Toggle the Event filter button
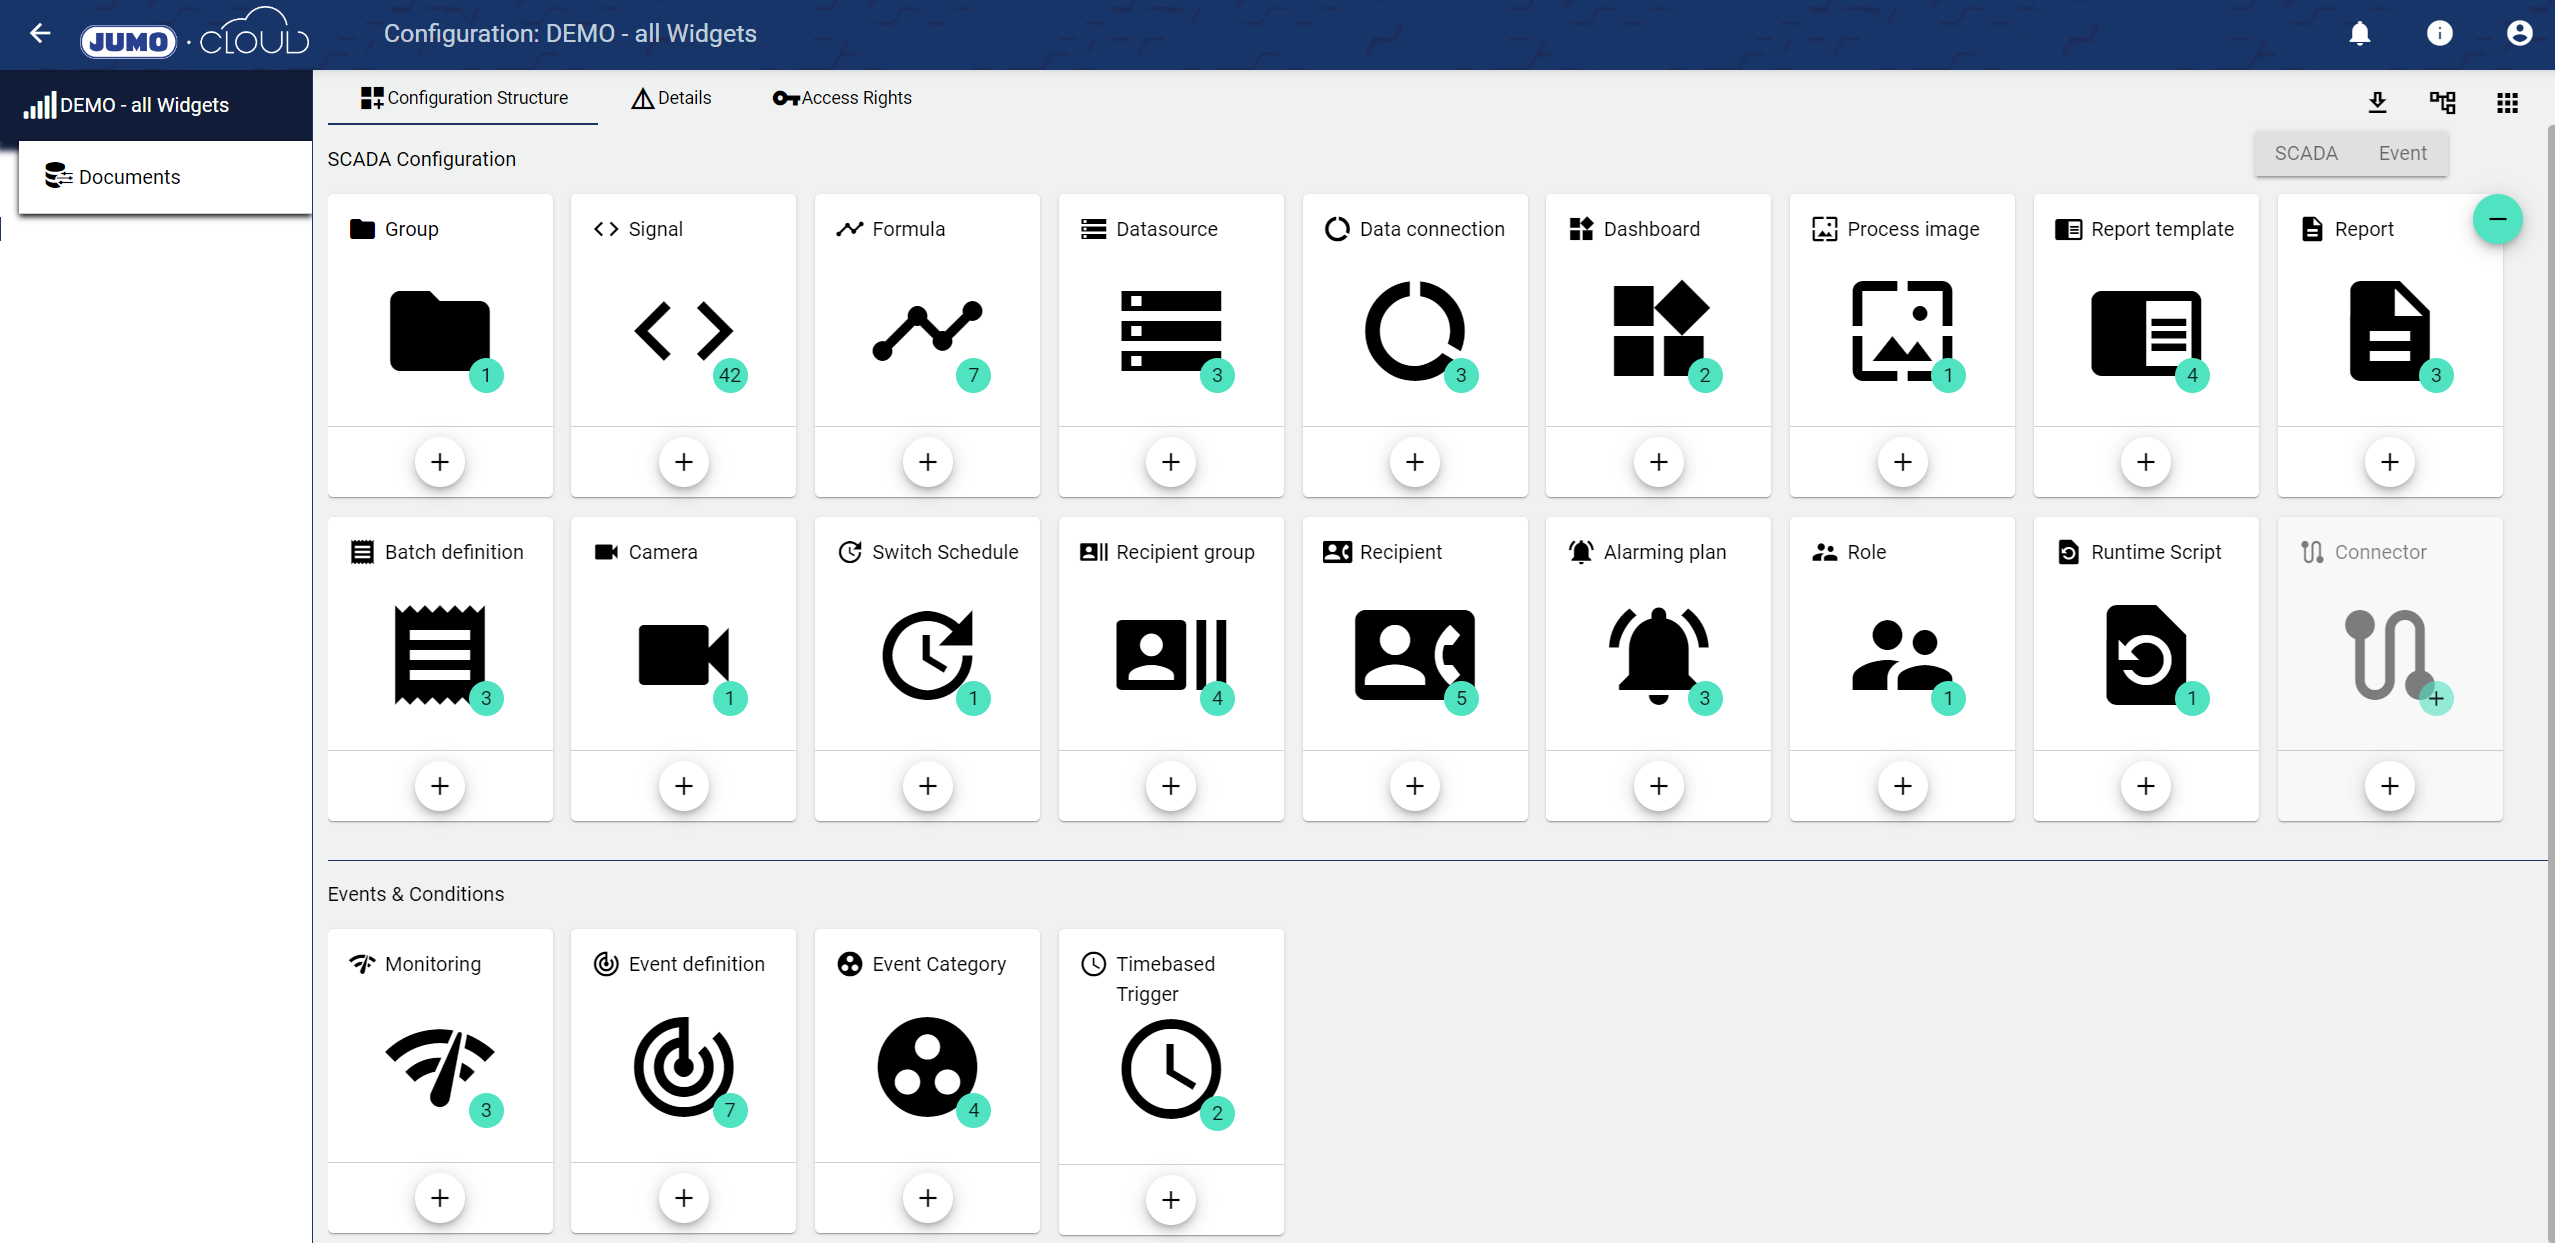Screen dimensions: 2555x1243 [x=2402, y=153]
